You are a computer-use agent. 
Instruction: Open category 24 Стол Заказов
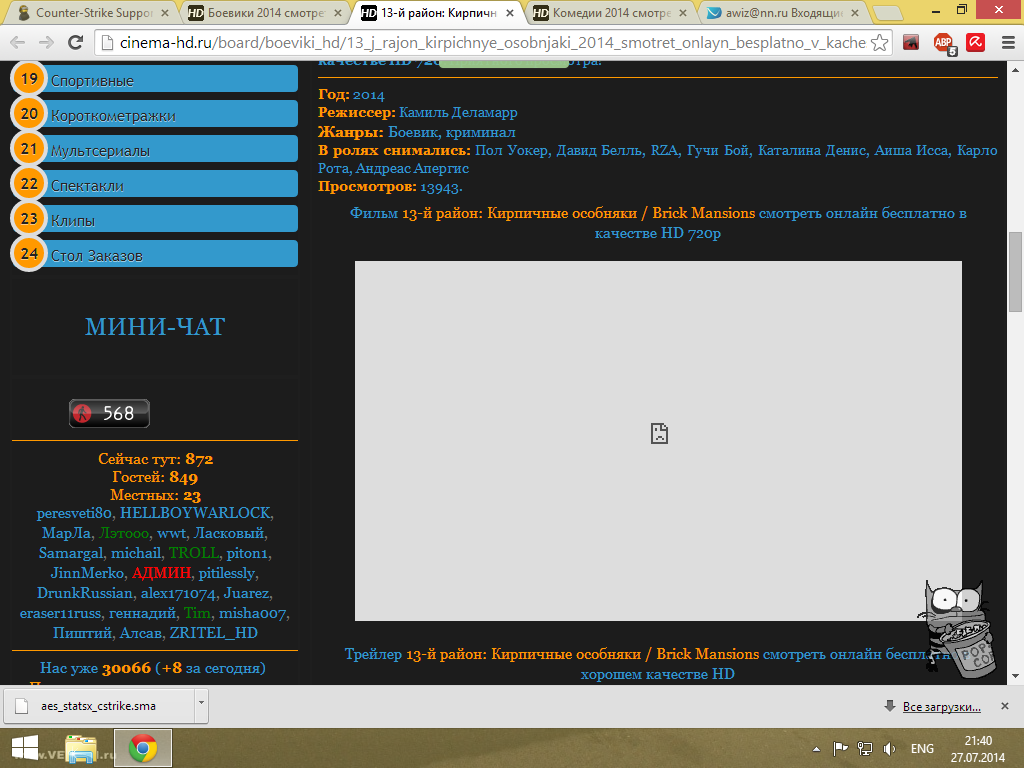tap(155, 254)
